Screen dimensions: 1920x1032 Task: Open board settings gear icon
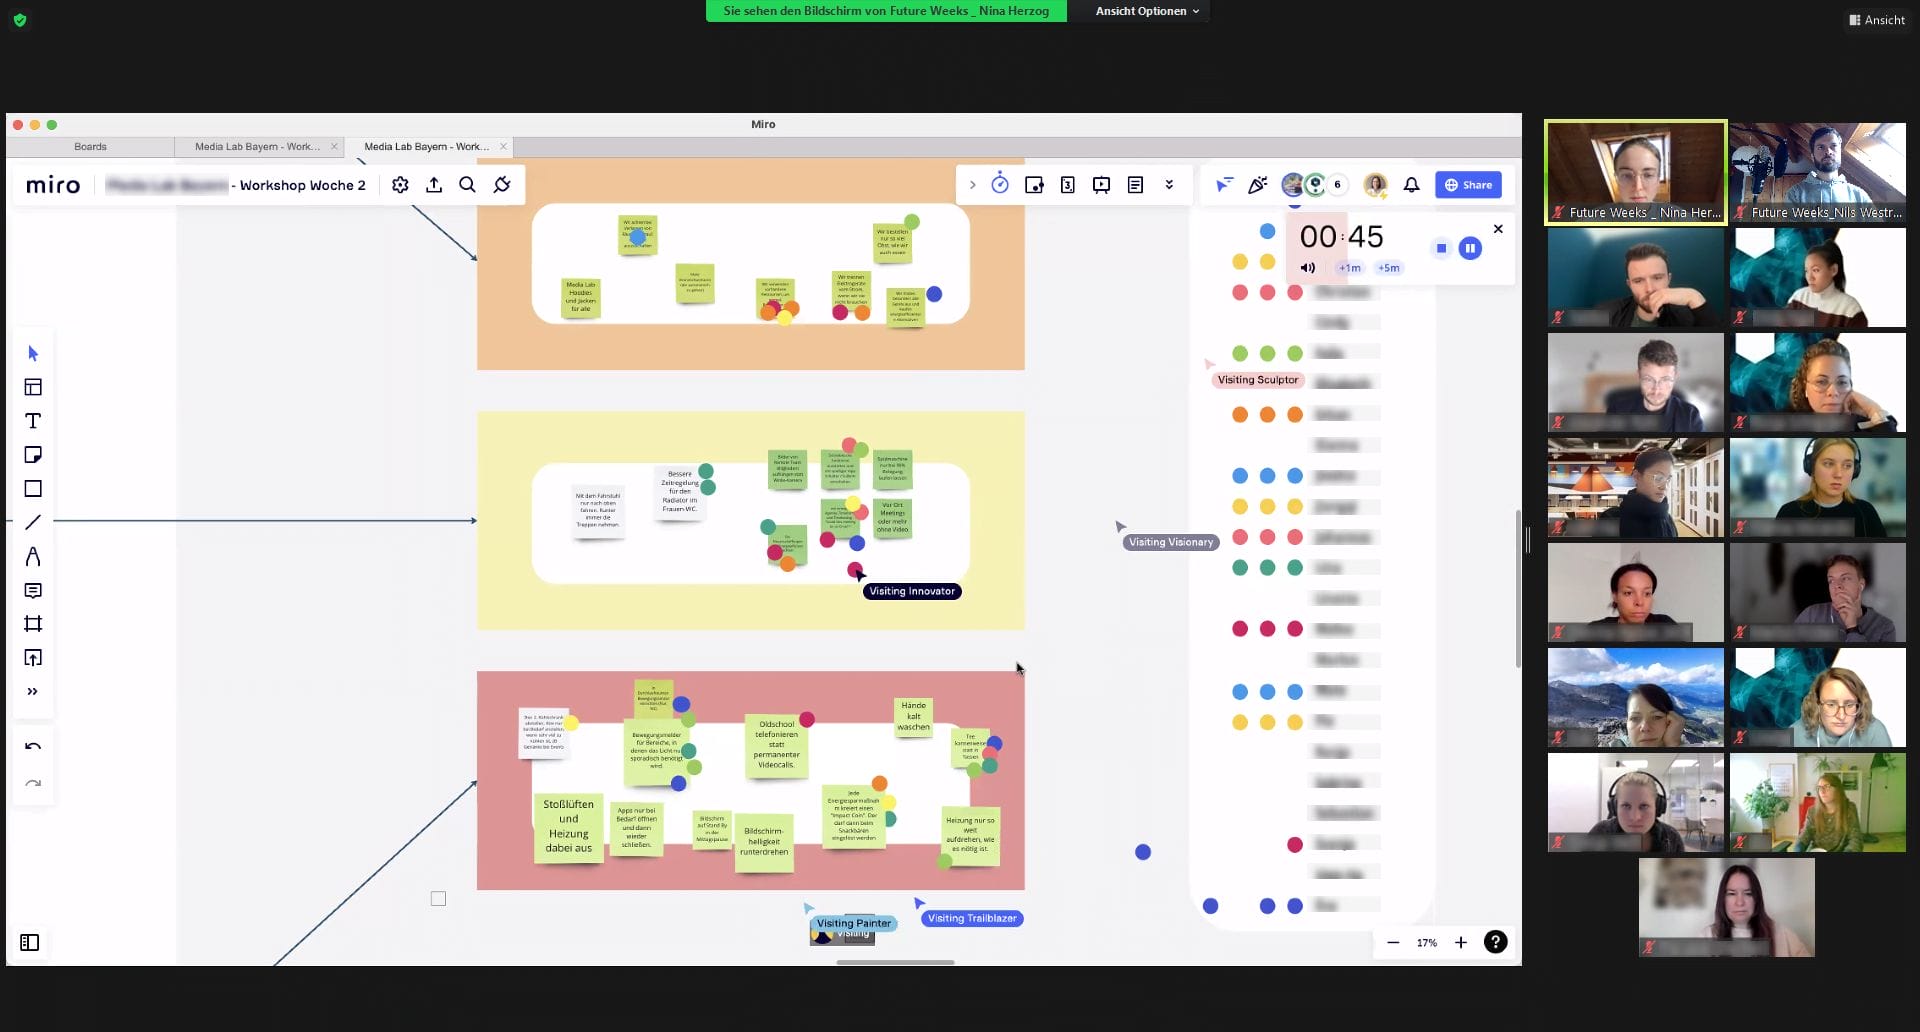[x=400, y=185]
